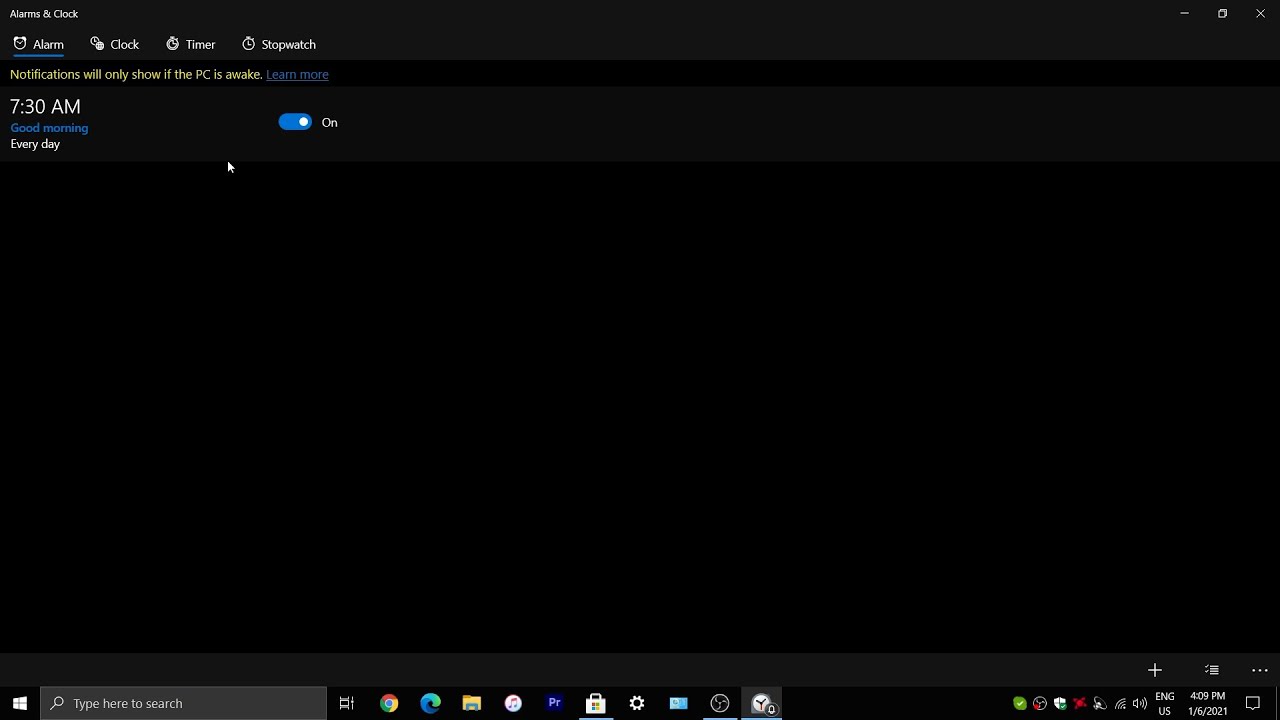Open Task View from the taskbar
1280x720 pixels.
pyautogui.click(x=347, y=703)
